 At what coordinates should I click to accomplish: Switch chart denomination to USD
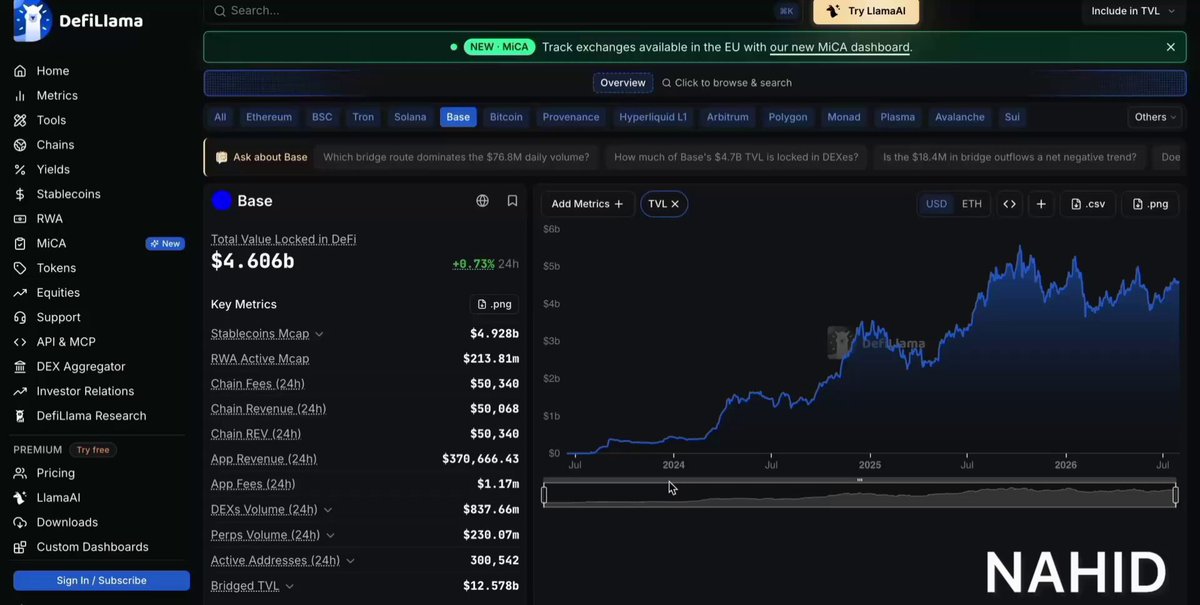936,204
